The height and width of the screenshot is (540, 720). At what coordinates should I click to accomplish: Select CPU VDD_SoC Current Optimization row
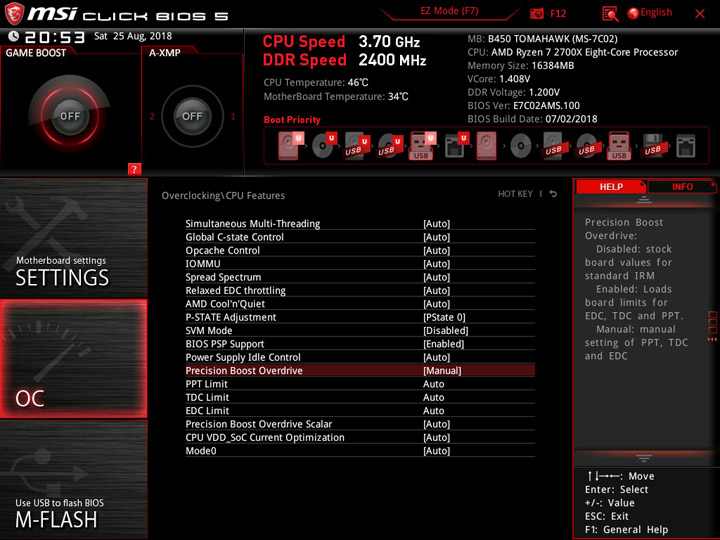(360, 438)
